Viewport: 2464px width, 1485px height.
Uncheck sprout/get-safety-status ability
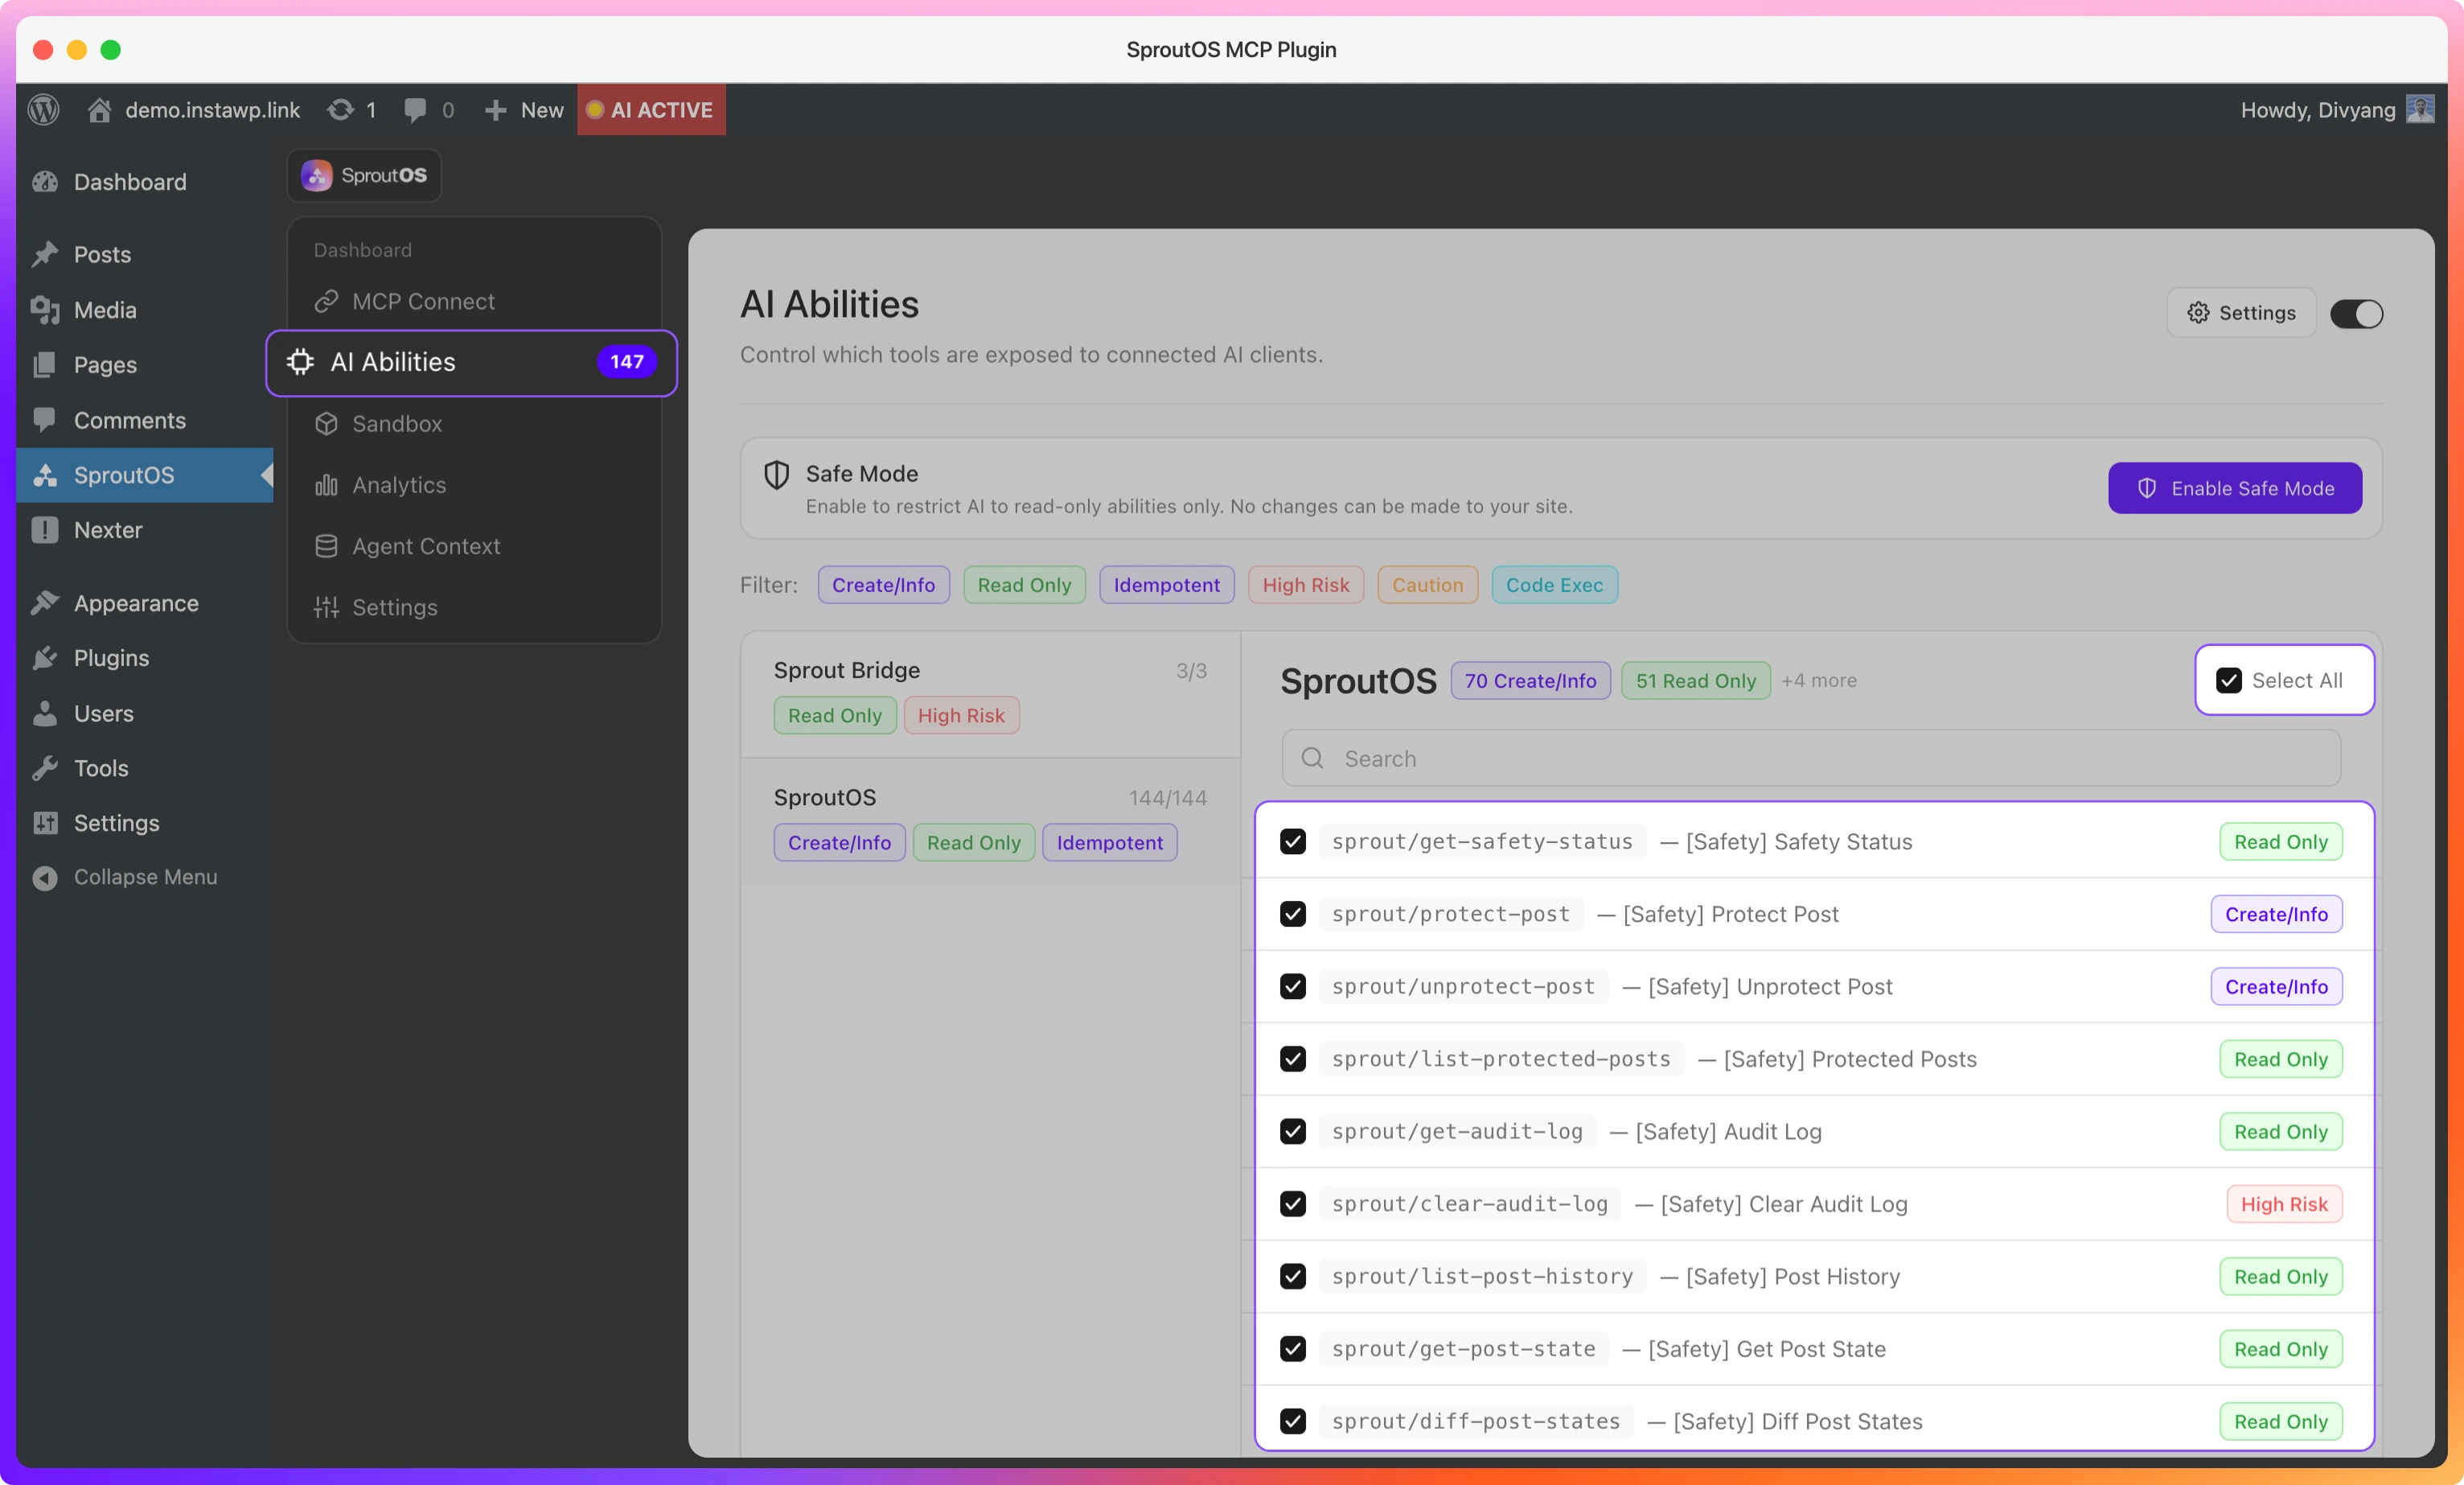point(1293,842)
